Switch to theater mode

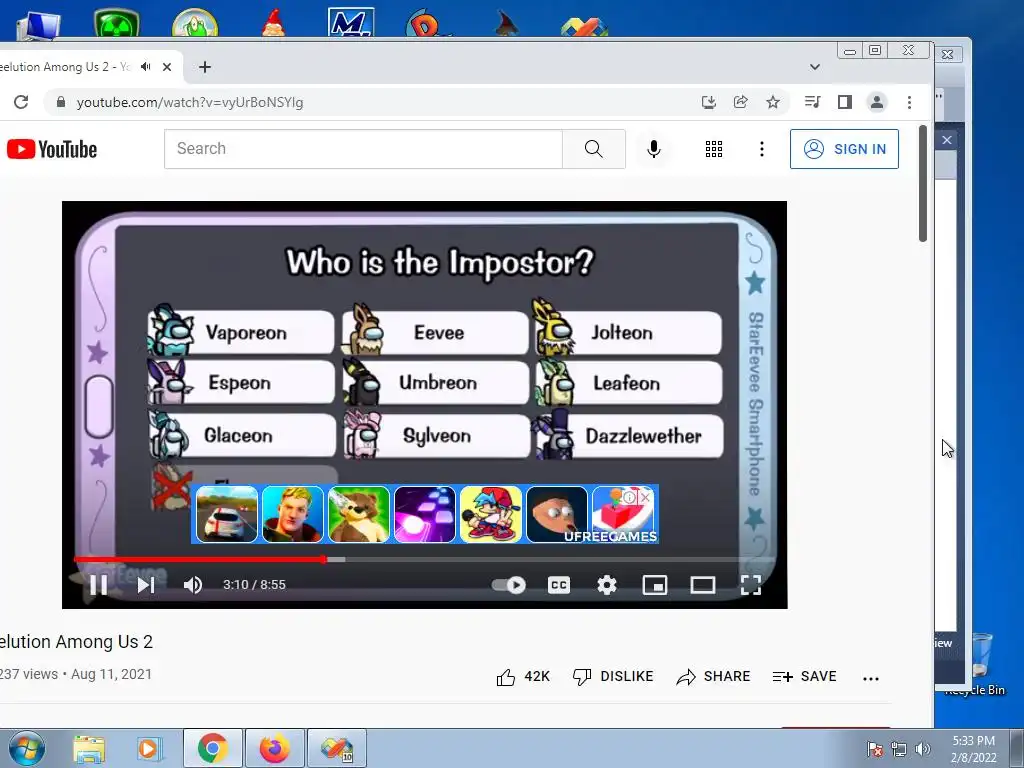click(703, 584)
